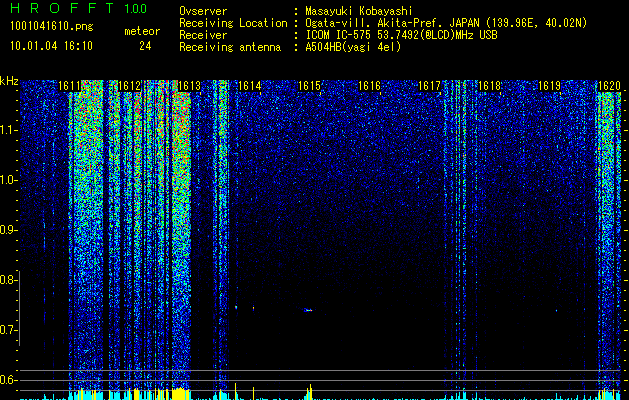Click observer name Masayuki Kobayashi

(x=359, y=11)
